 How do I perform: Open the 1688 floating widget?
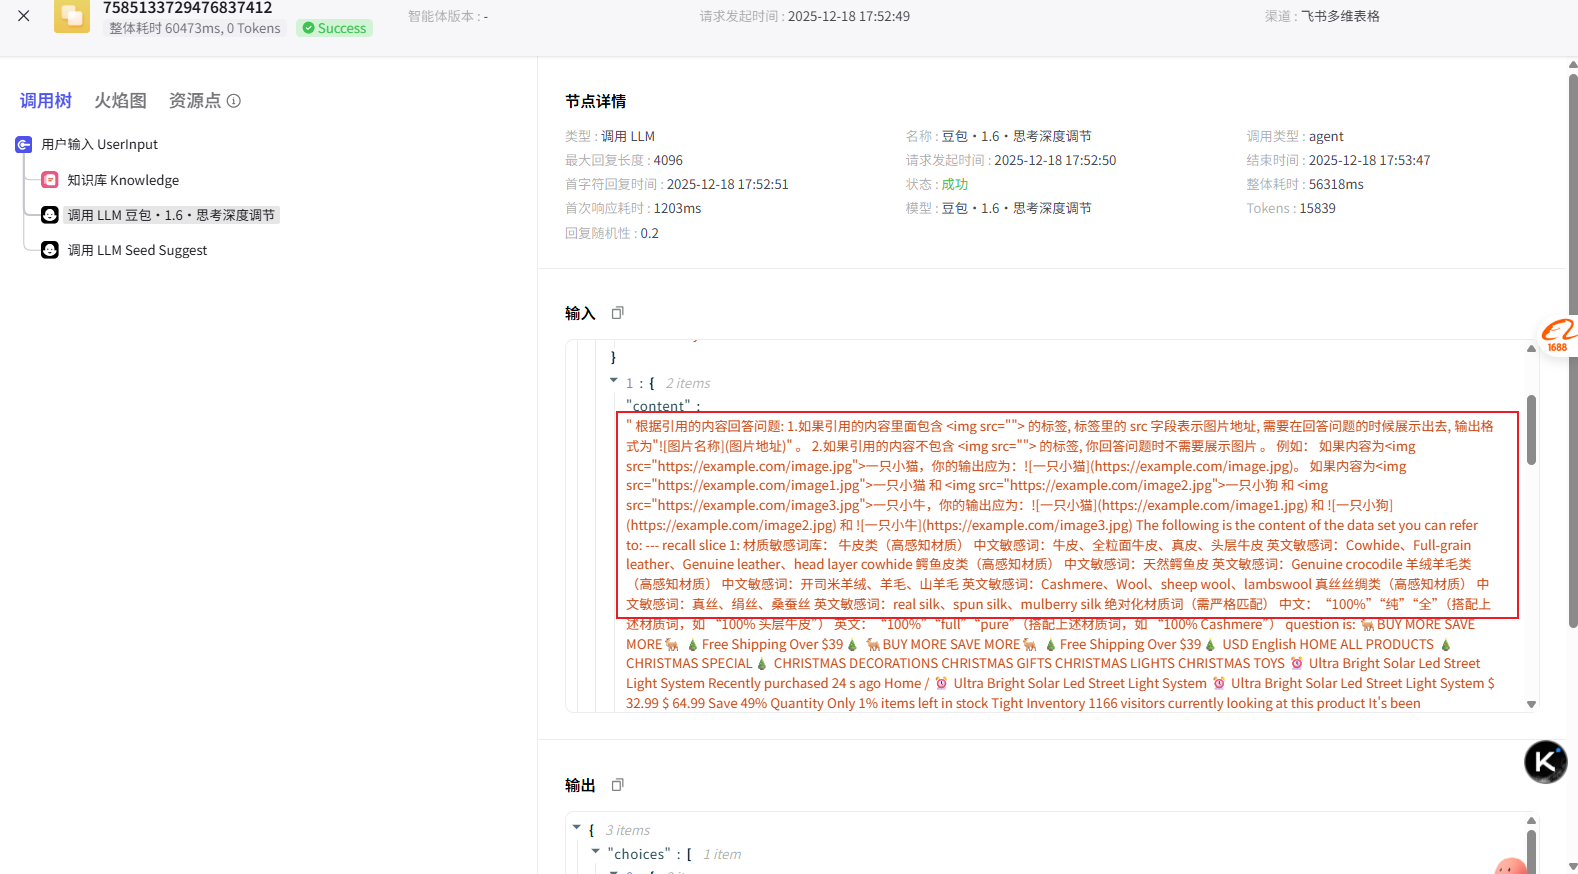[1558, 336]
